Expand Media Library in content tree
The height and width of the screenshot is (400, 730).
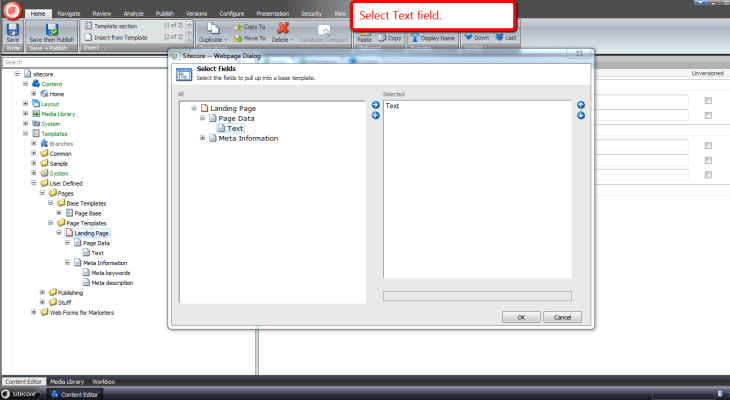[26, 113]
